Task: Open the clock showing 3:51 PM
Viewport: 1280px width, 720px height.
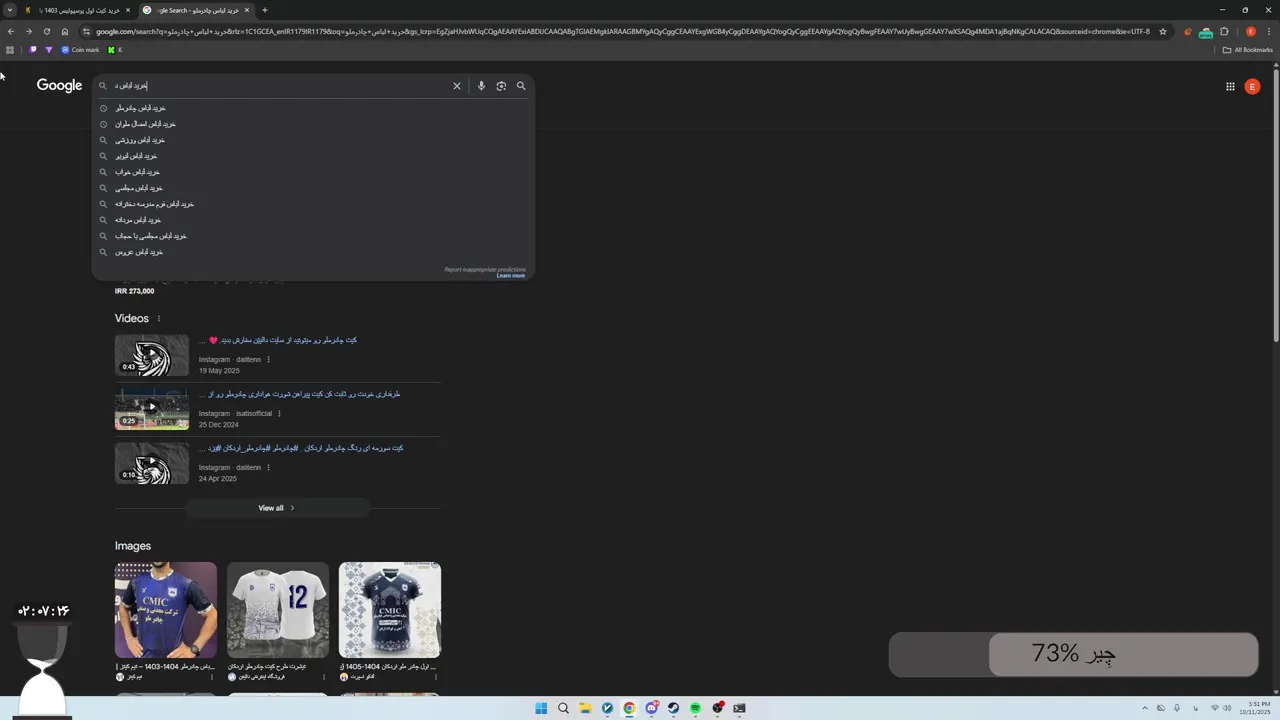Action: [1255, 708]
